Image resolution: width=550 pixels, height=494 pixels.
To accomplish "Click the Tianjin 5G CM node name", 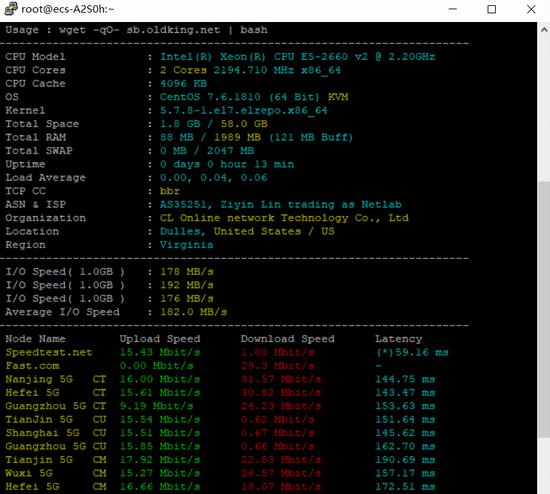I will [x=55, y=460].
